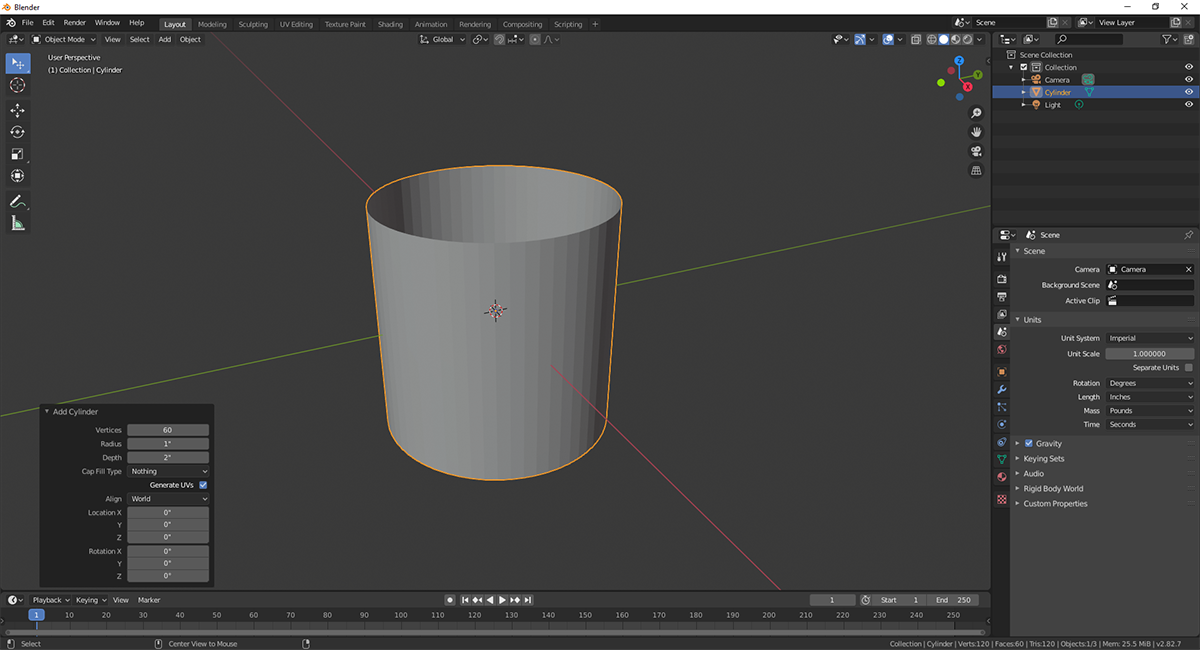Switch to the Sculpting workspace tab
The width and height of the screenshot is (1200, 650).
click(x=253, y=24)
